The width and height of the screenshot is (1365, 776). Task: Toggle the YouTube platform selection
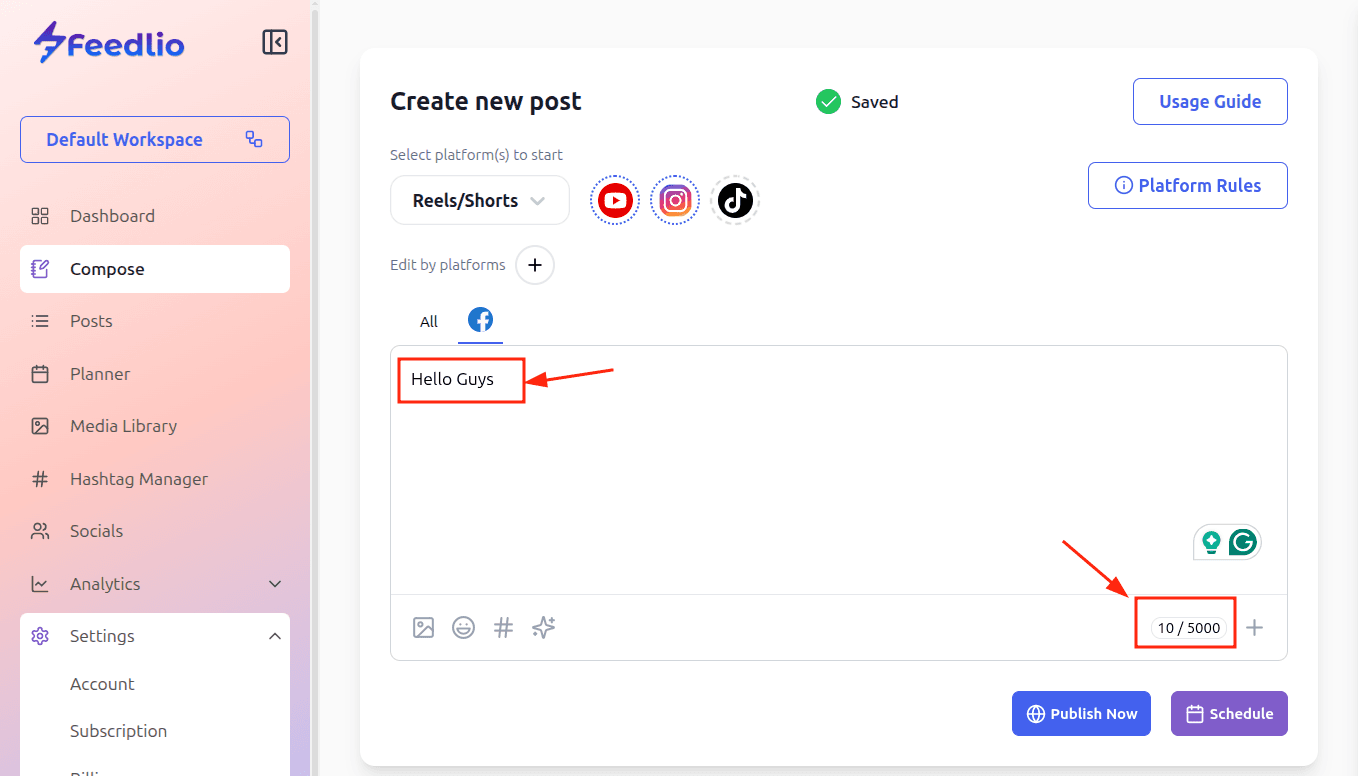click(615, 201)
